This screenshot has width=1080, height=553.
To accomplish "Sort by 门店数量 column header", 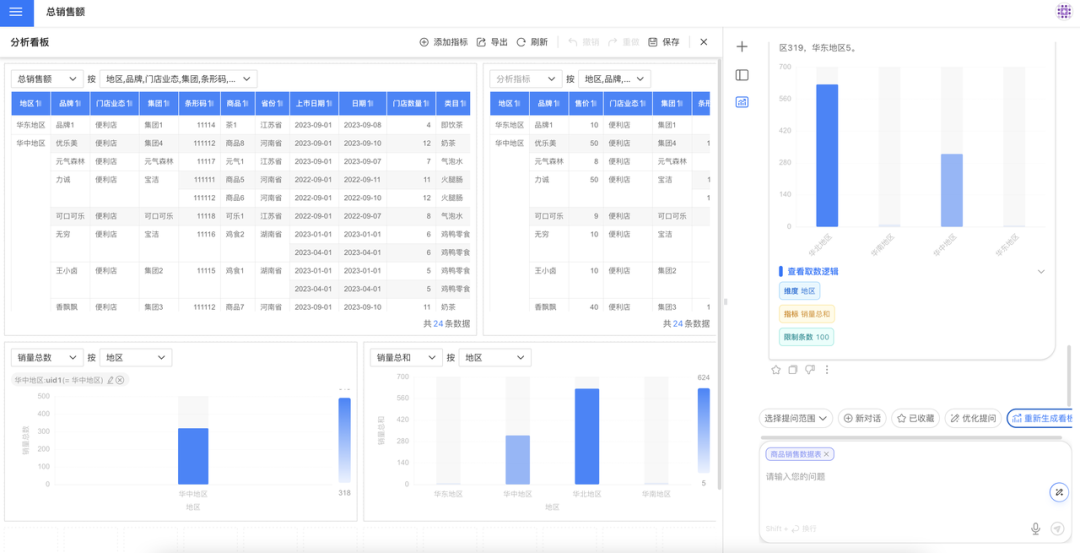I will (411, 103).
